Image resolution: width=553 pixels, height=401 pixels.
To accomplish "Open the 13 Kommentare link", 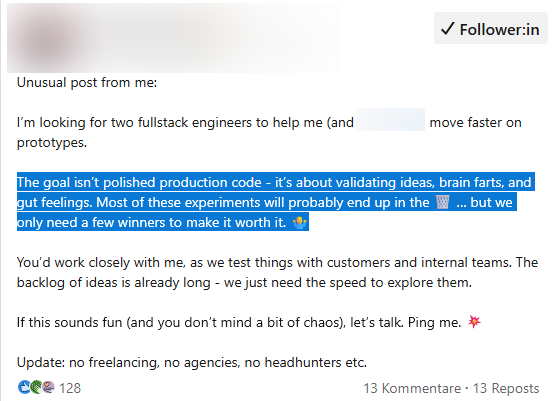I will click(x=412, y=388).
